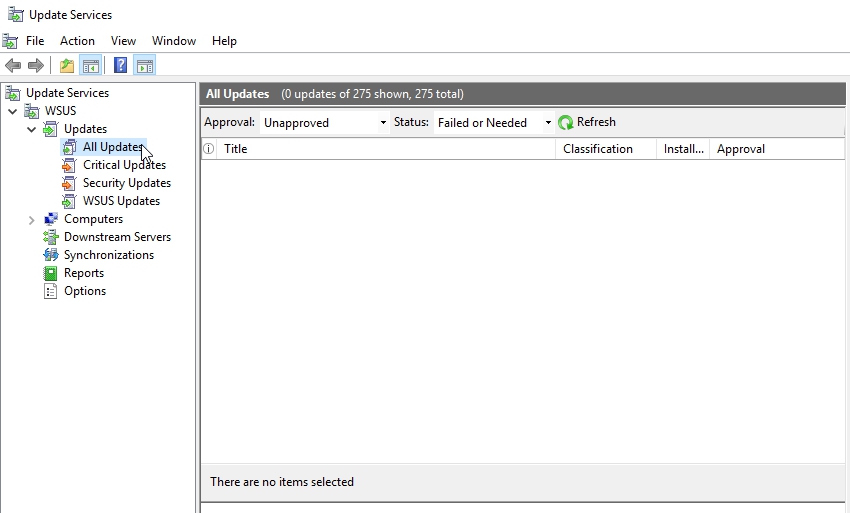The height and width of the screenshot is (513, 850).
Task: Click the Critical Updates node icon
Action: click(69, 165)
